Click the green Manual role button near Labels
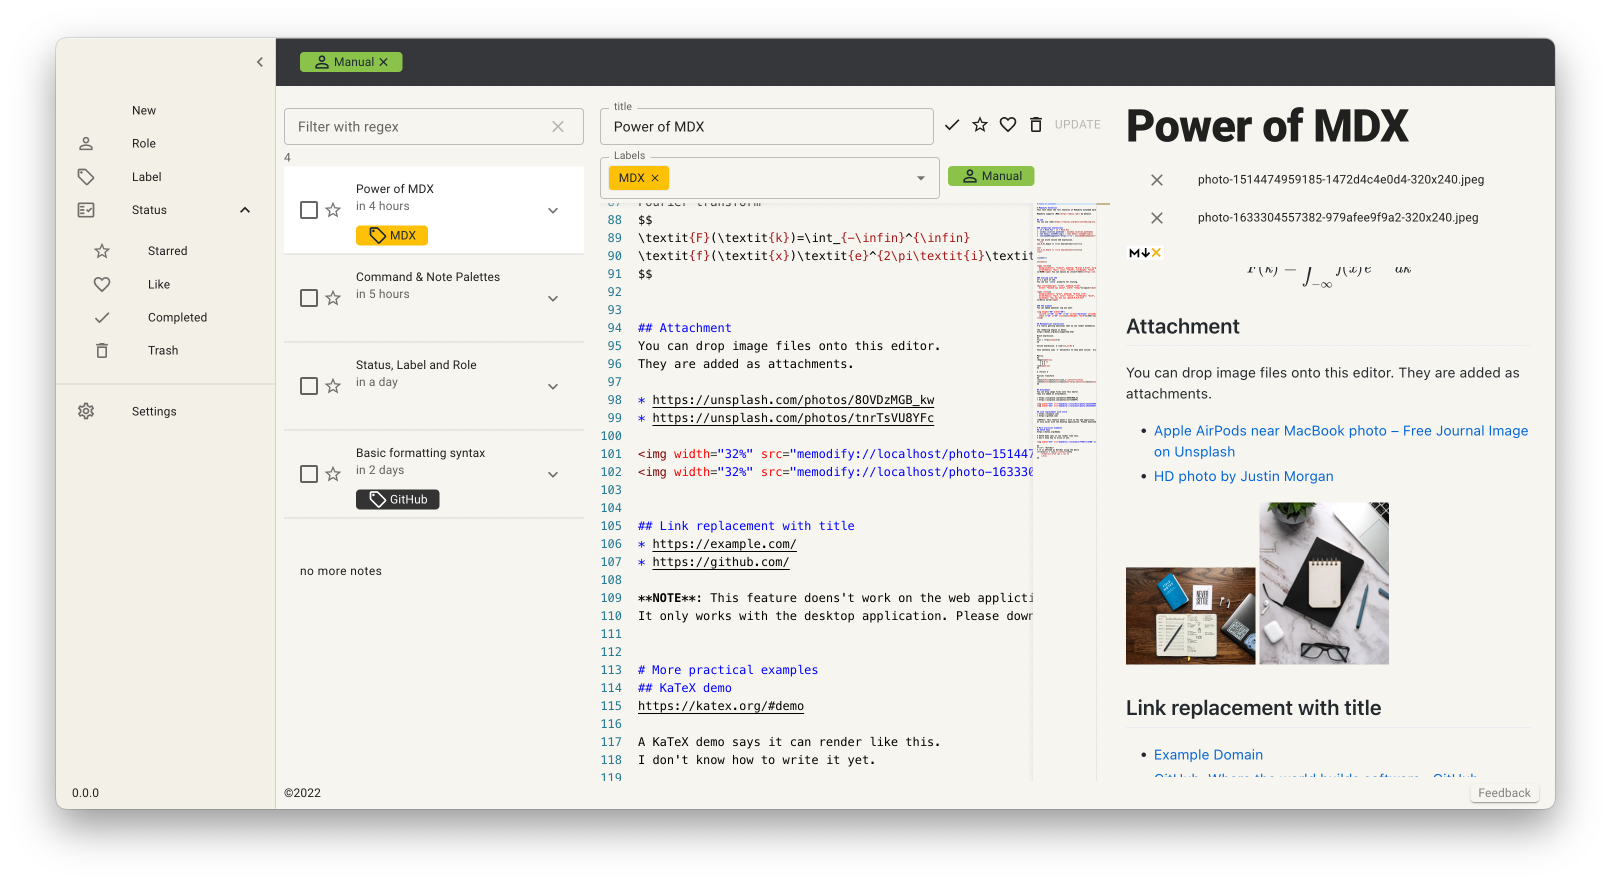The image size is (1611, 883). coord(991,176)
